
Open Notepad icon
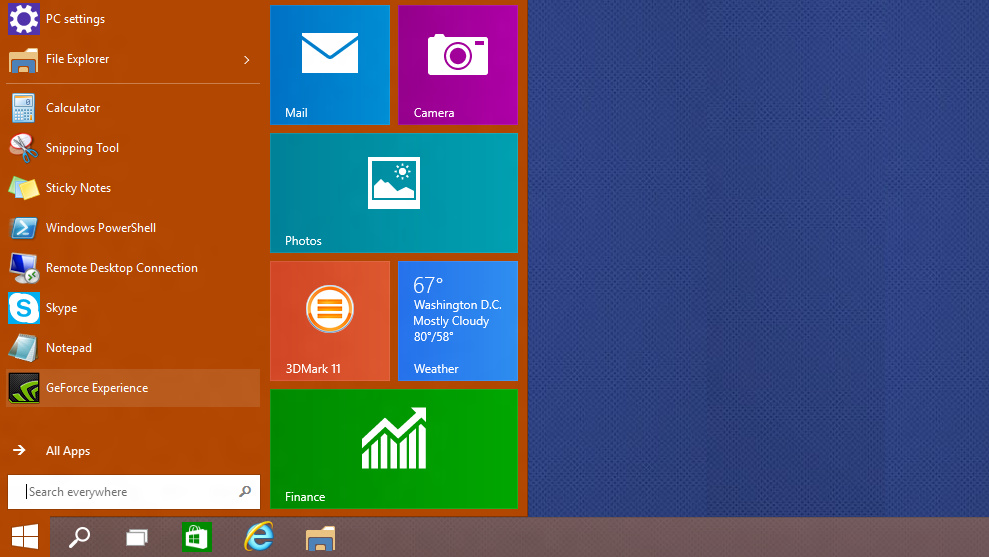click(x=24, y=348)
